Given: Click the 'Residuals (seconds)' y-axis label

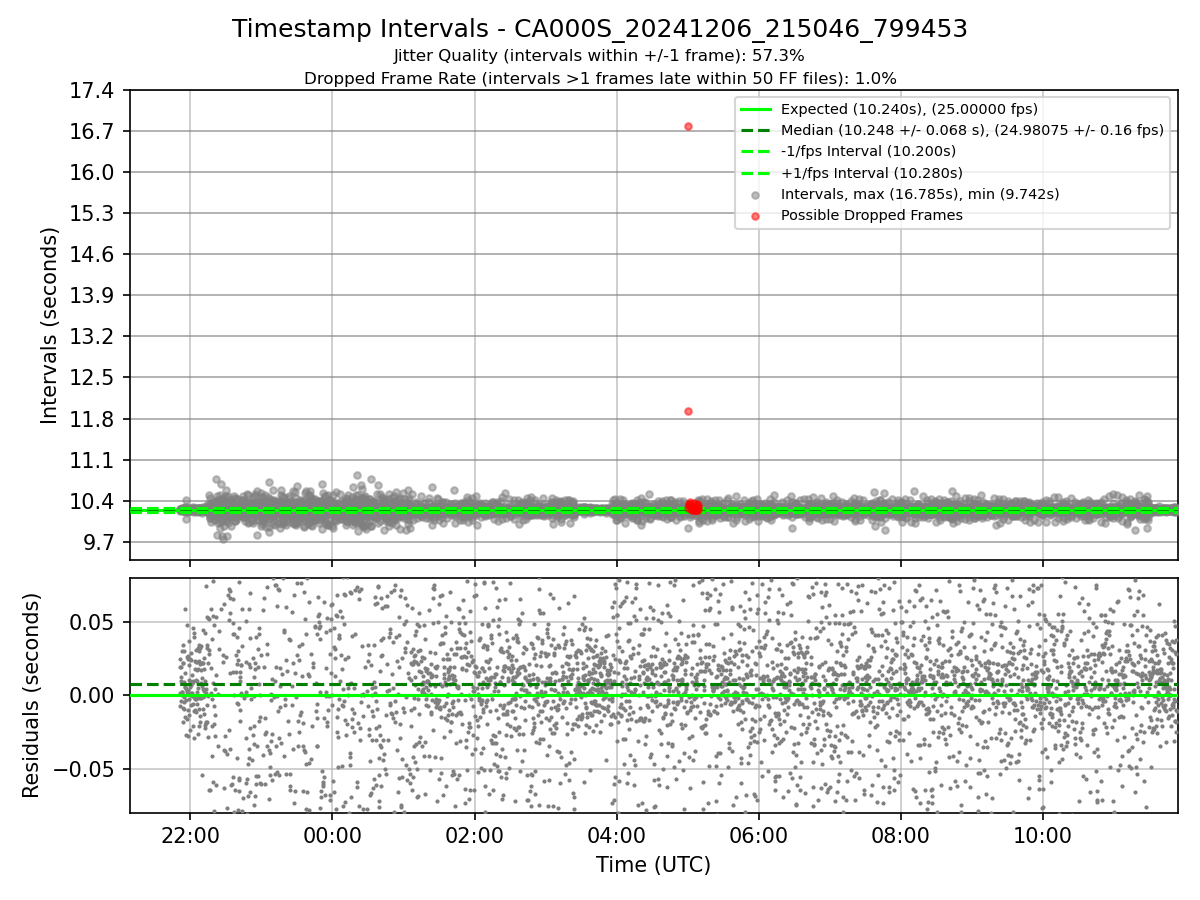Looking at the screenshot, I should pyautogui.click(x=32, y=695).
